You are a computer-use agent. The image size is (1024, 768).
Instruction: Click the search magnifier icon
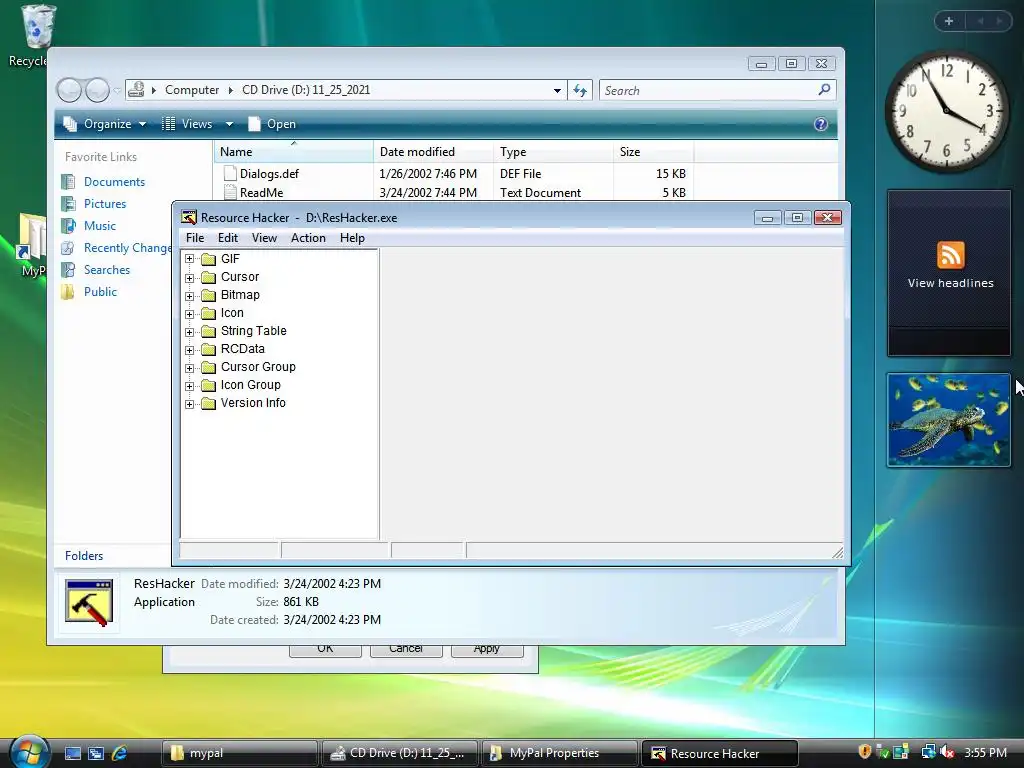825,89
